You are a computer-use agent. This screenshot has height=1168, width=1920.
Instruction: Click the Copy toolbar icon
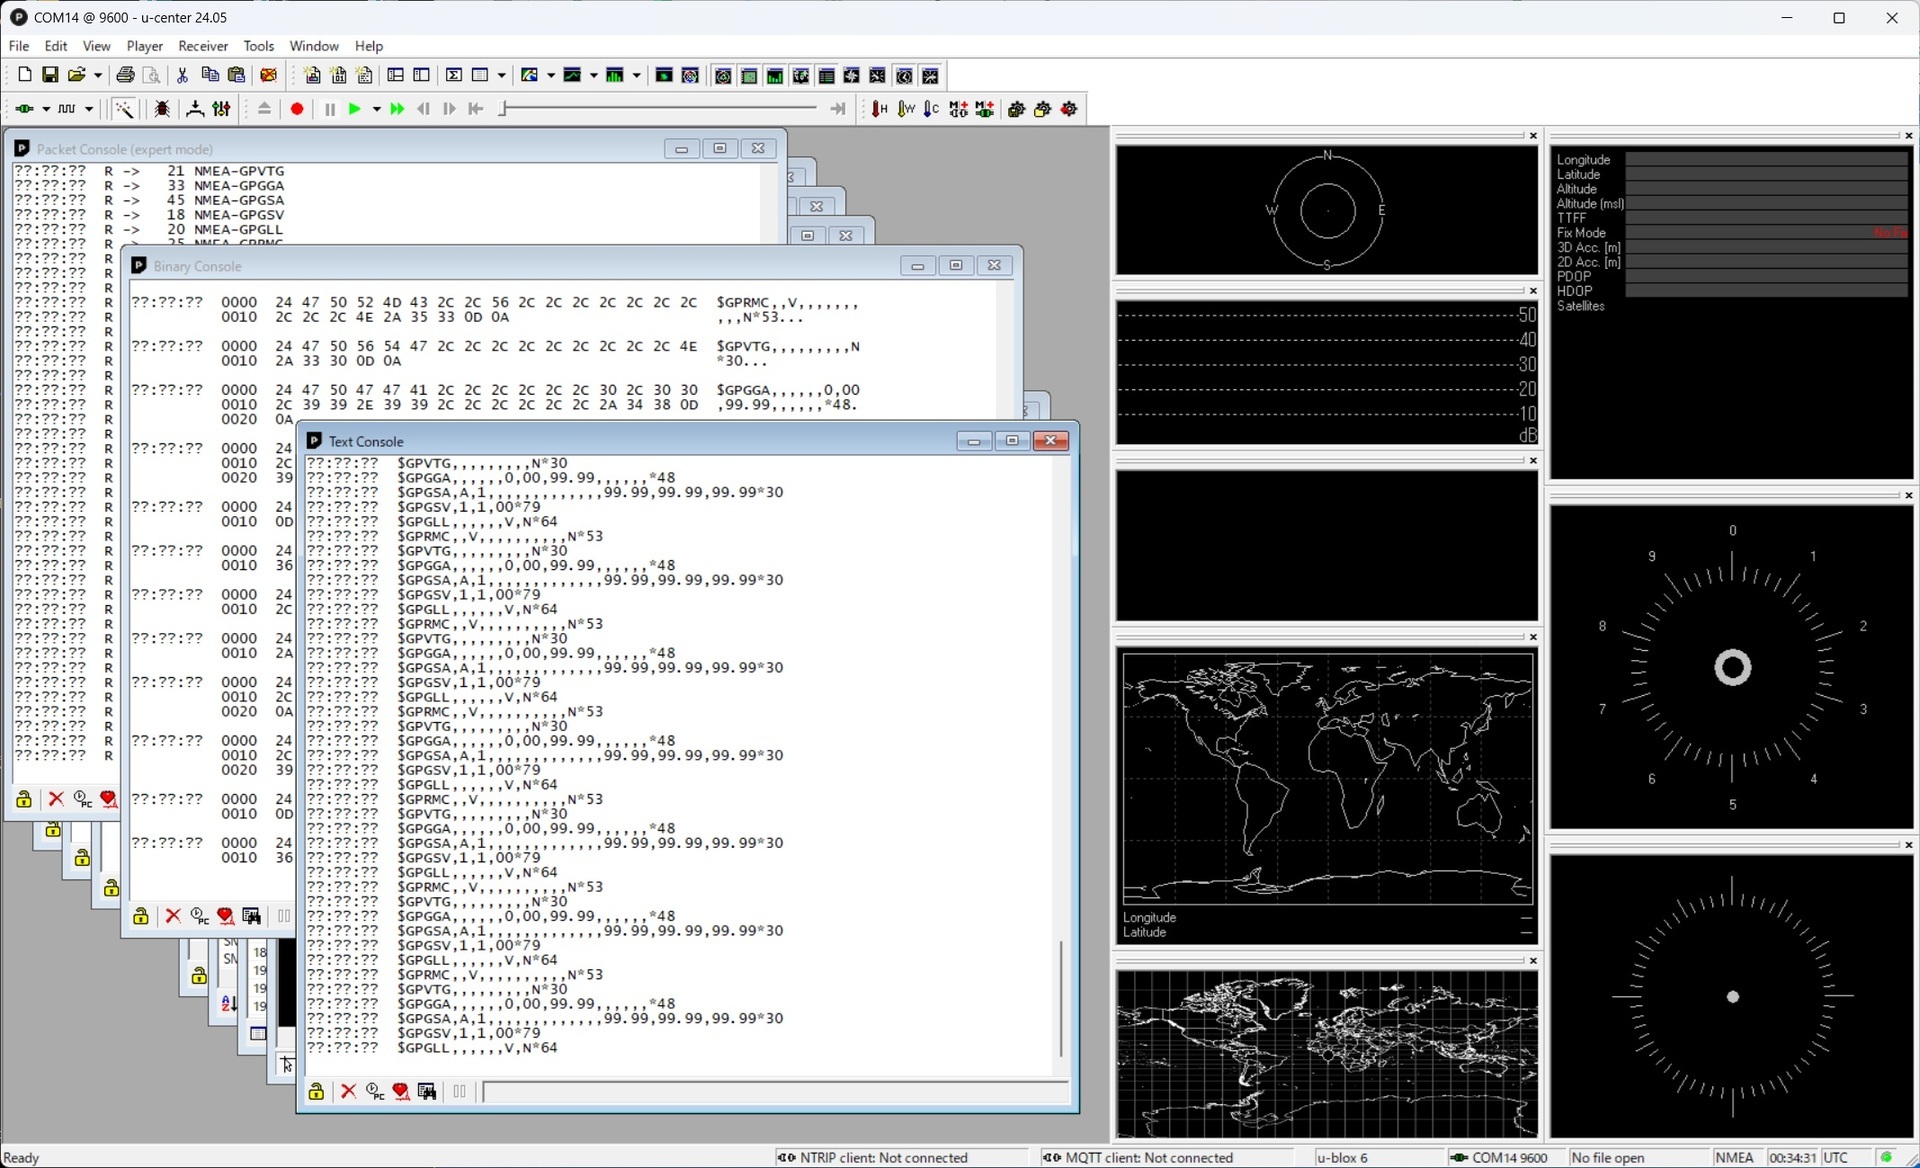coord(209,75)
